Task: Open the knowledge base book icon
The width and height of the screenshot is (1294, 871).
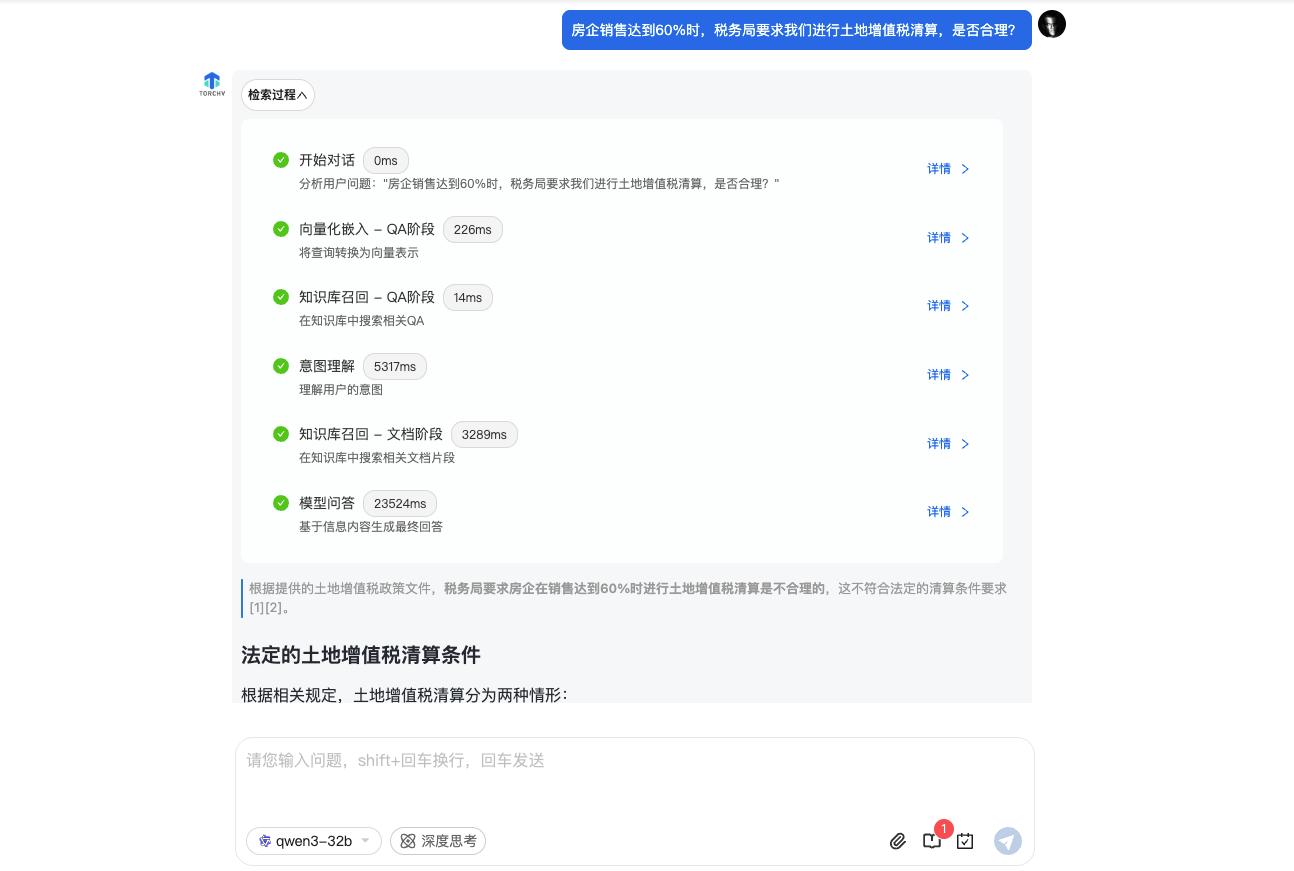Action: pos(931,841)
